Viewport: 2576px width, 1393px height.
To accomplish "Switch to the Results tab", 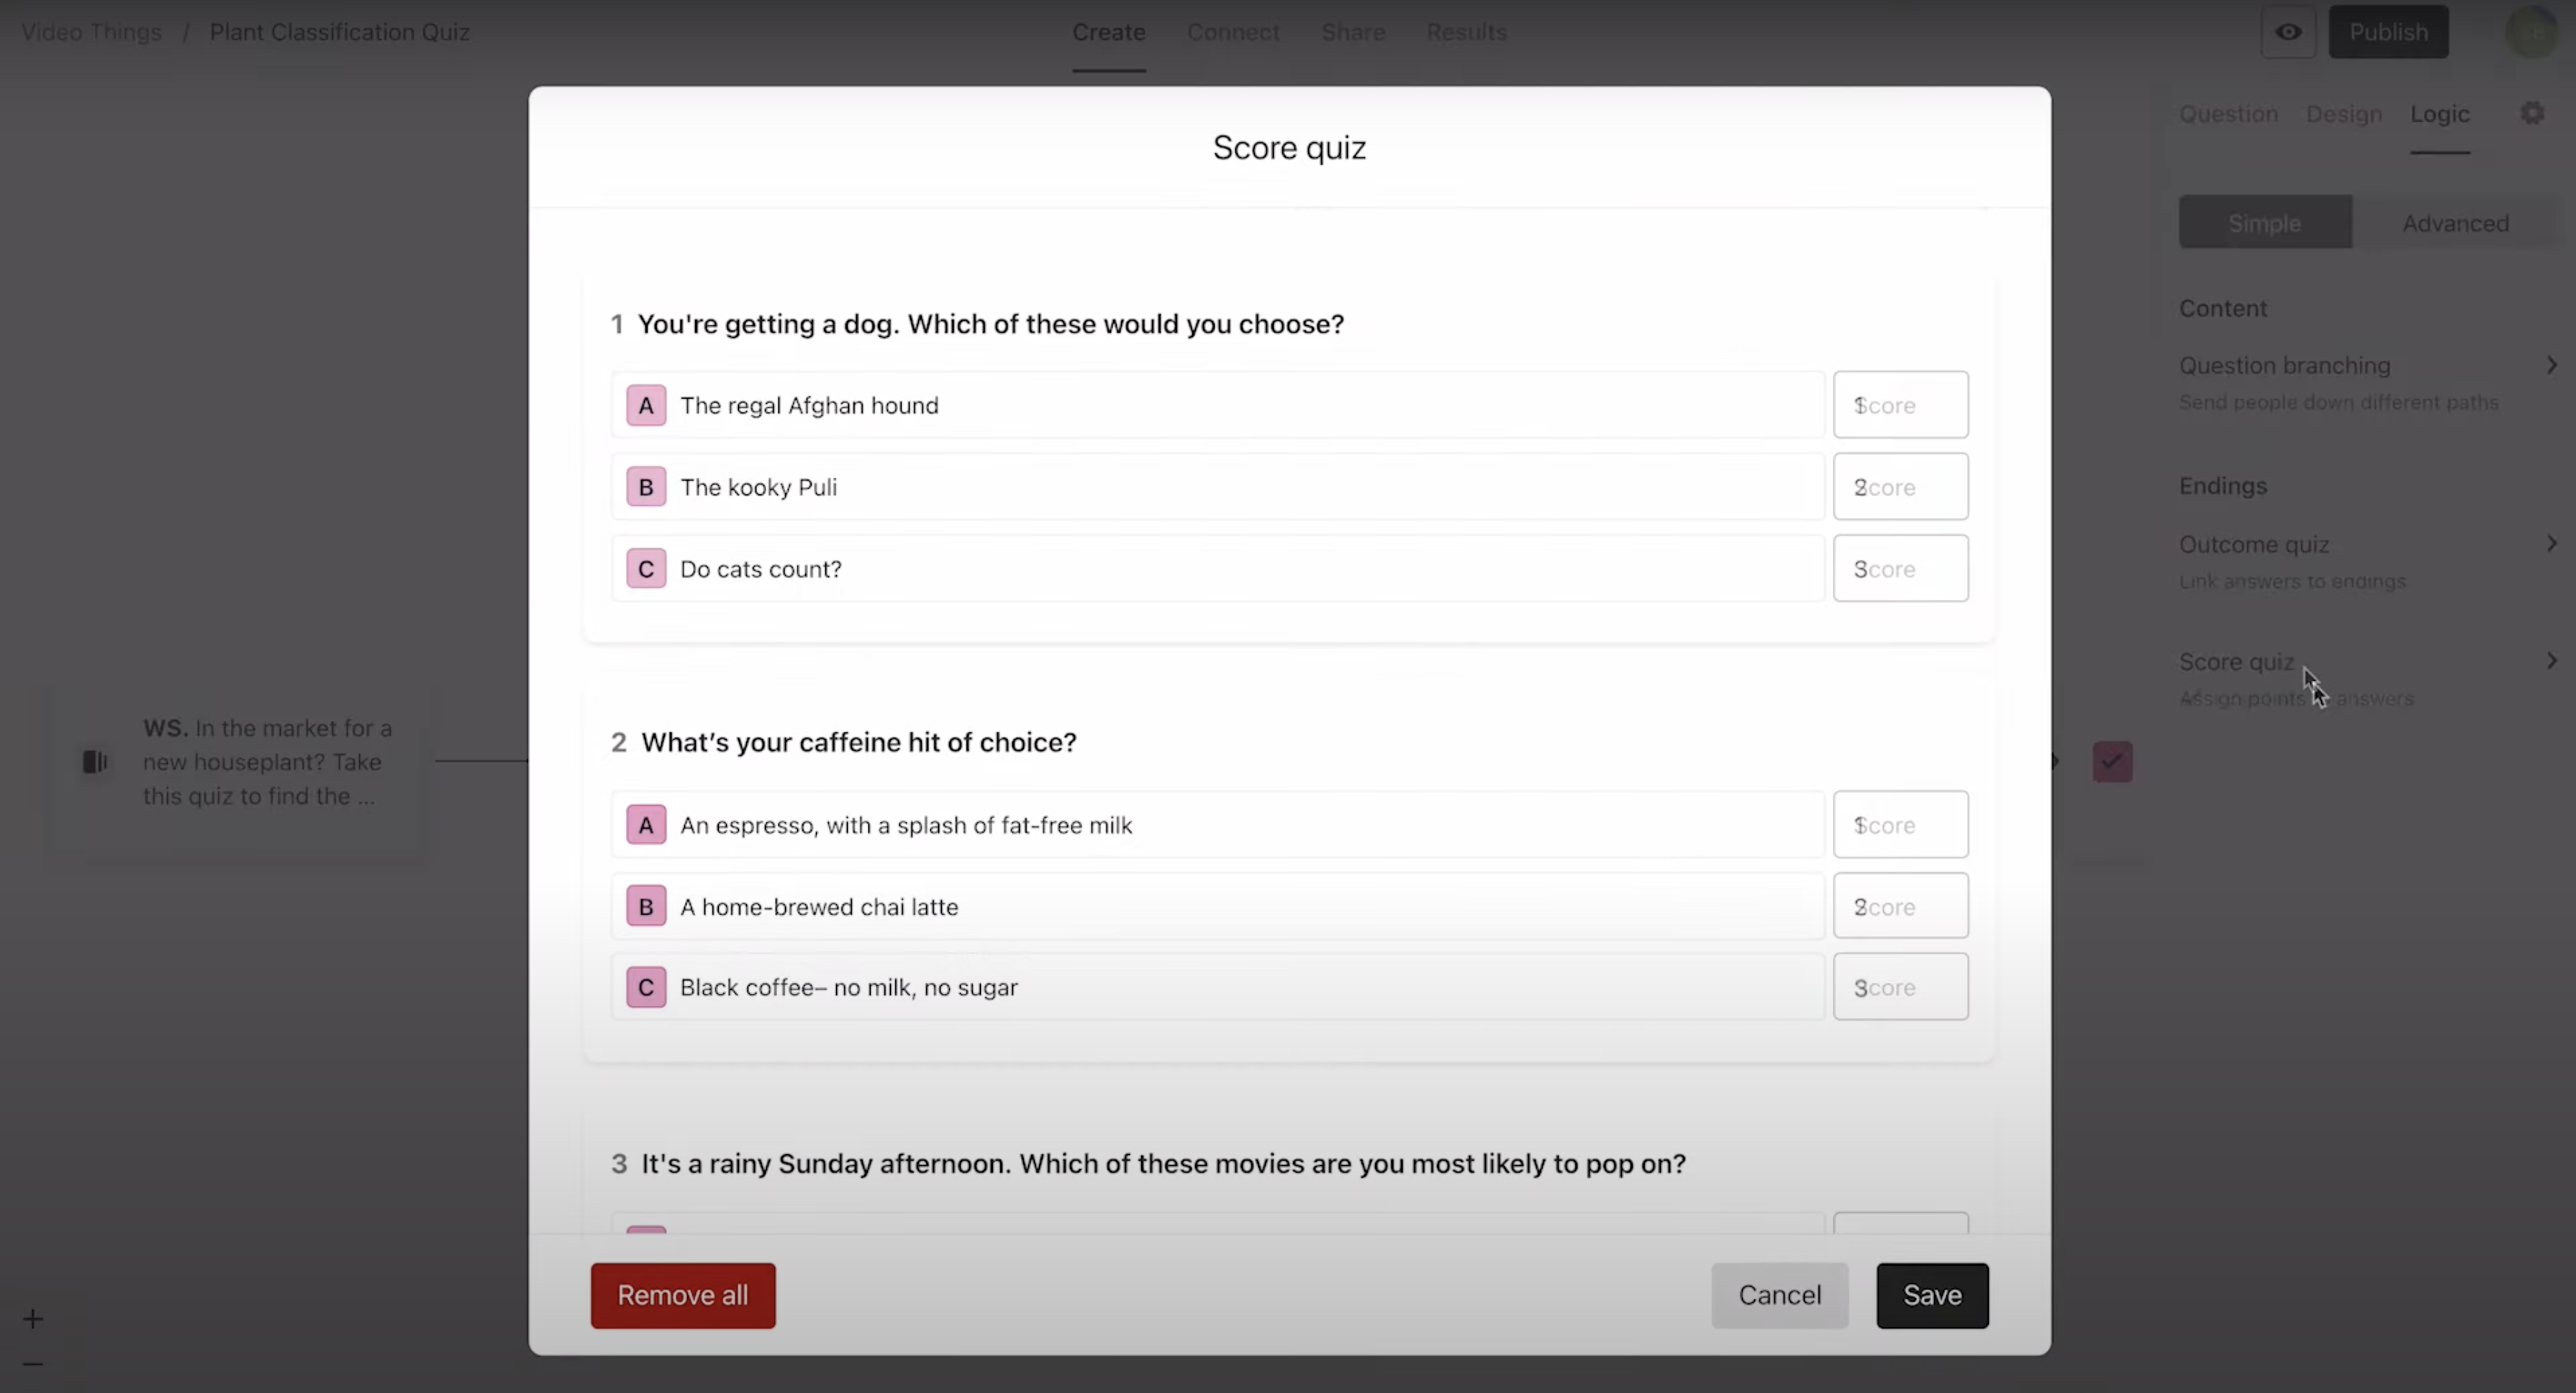I will point(1466,32).
